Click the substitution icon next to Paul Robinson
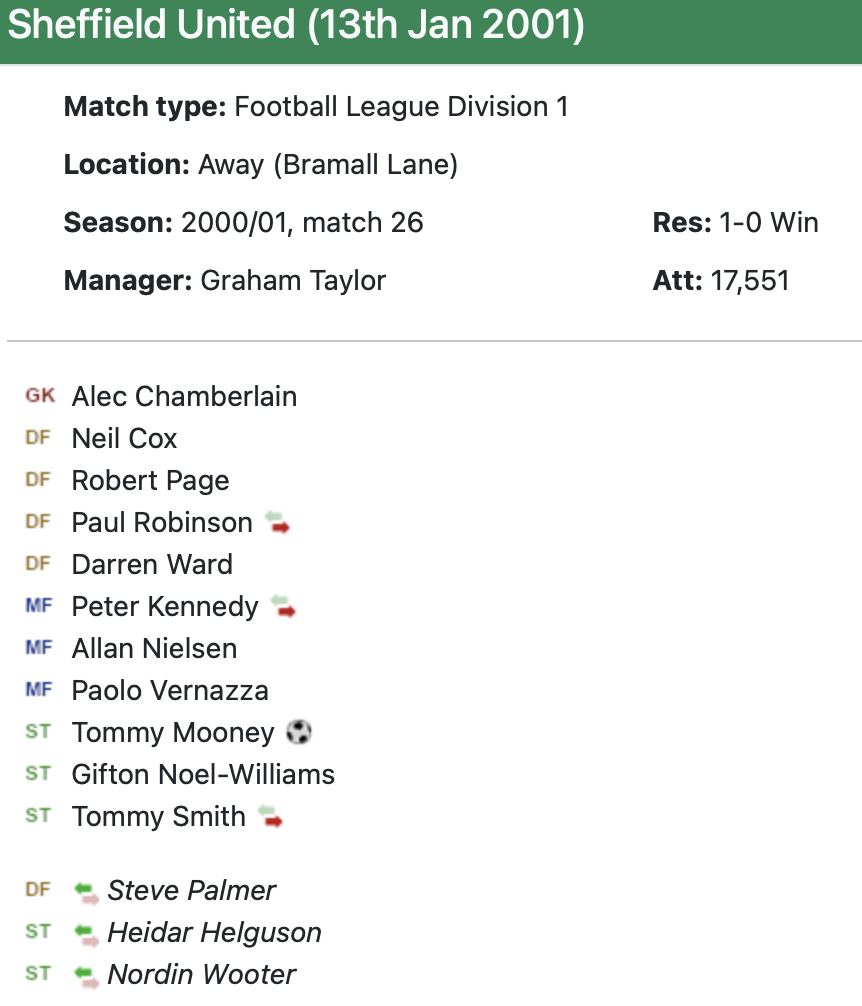862x1006 pixels. click(277, 522)
